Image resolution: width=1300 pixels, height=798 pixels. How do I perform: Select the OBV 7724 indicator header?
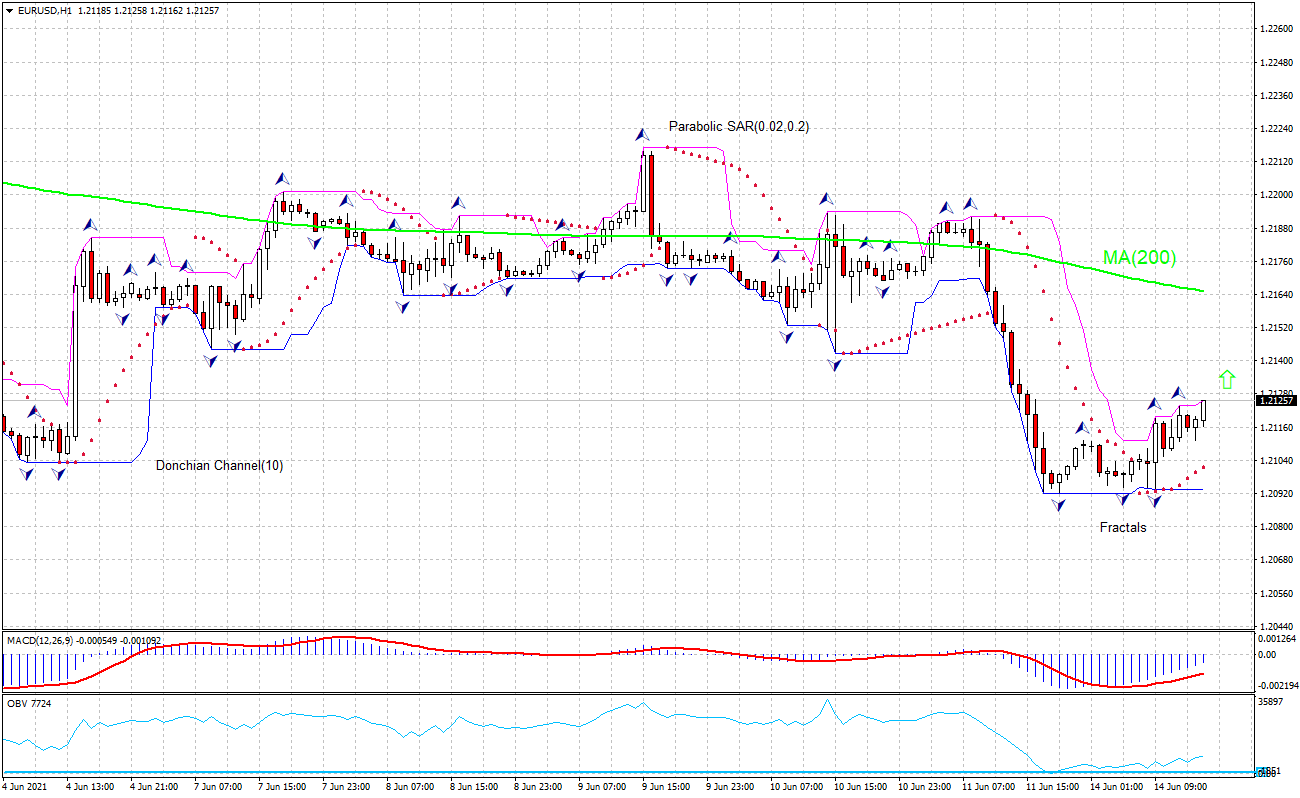(x=28, y=703)
